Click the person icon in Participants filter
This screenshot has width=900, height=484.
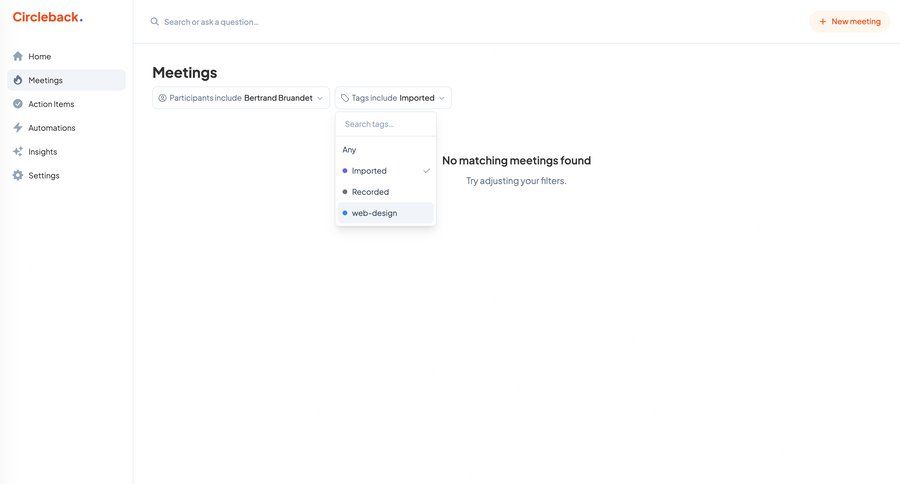(163, 98)
